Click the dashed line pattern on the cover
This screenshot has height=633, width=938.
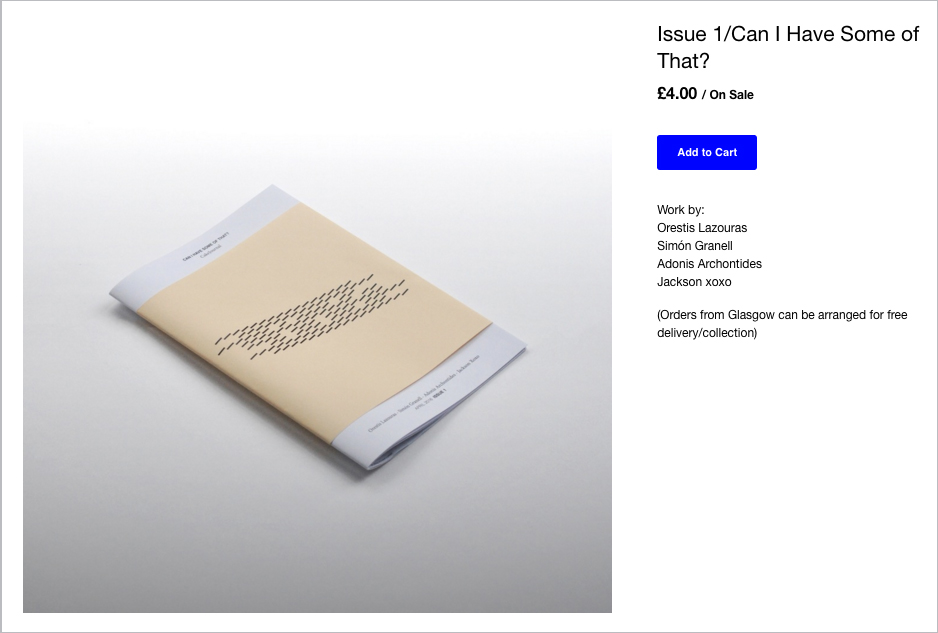312,318
